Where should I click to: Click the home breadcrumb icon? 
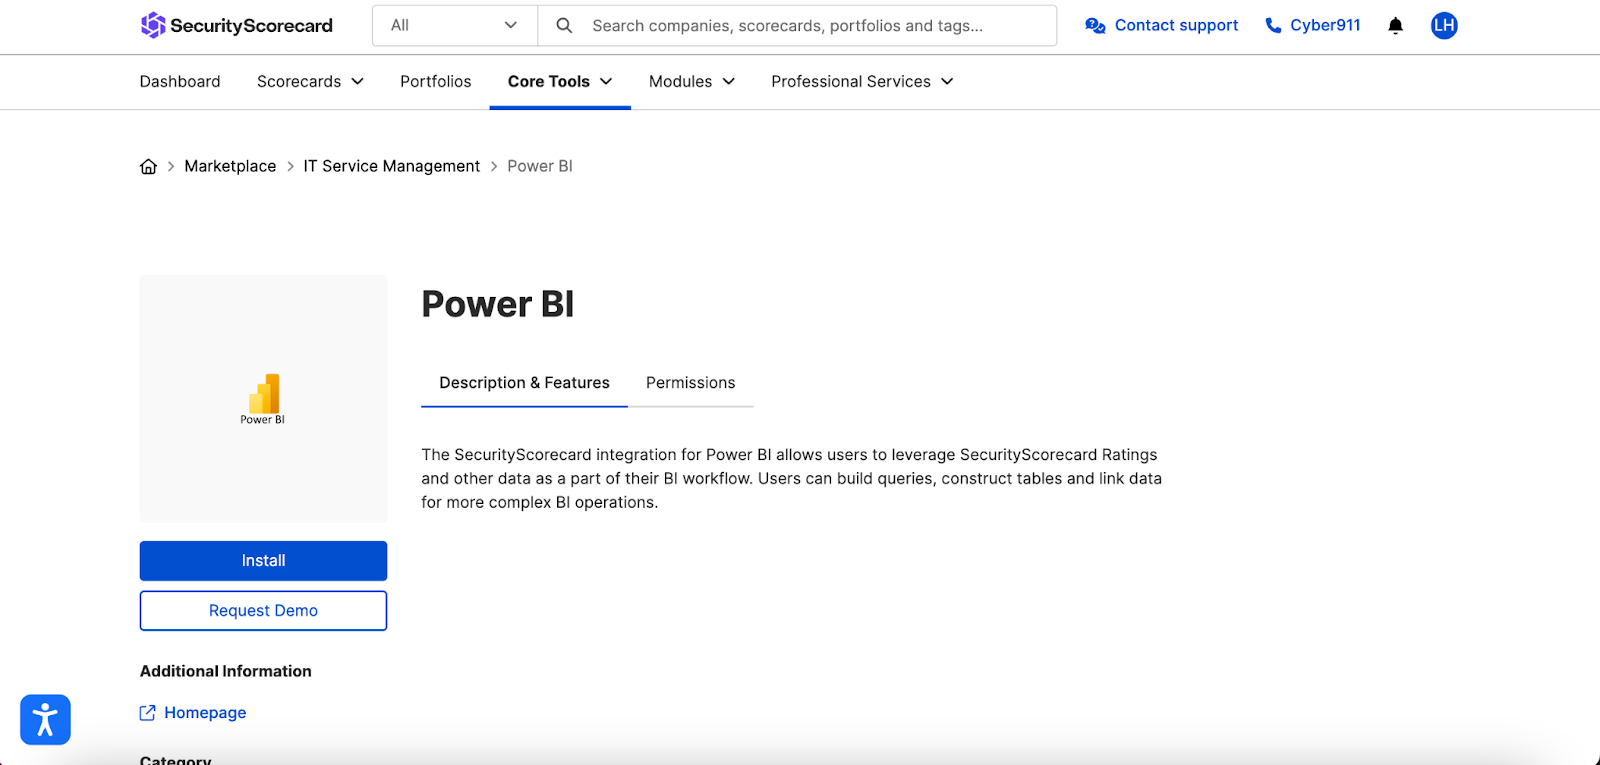[148, 166]
